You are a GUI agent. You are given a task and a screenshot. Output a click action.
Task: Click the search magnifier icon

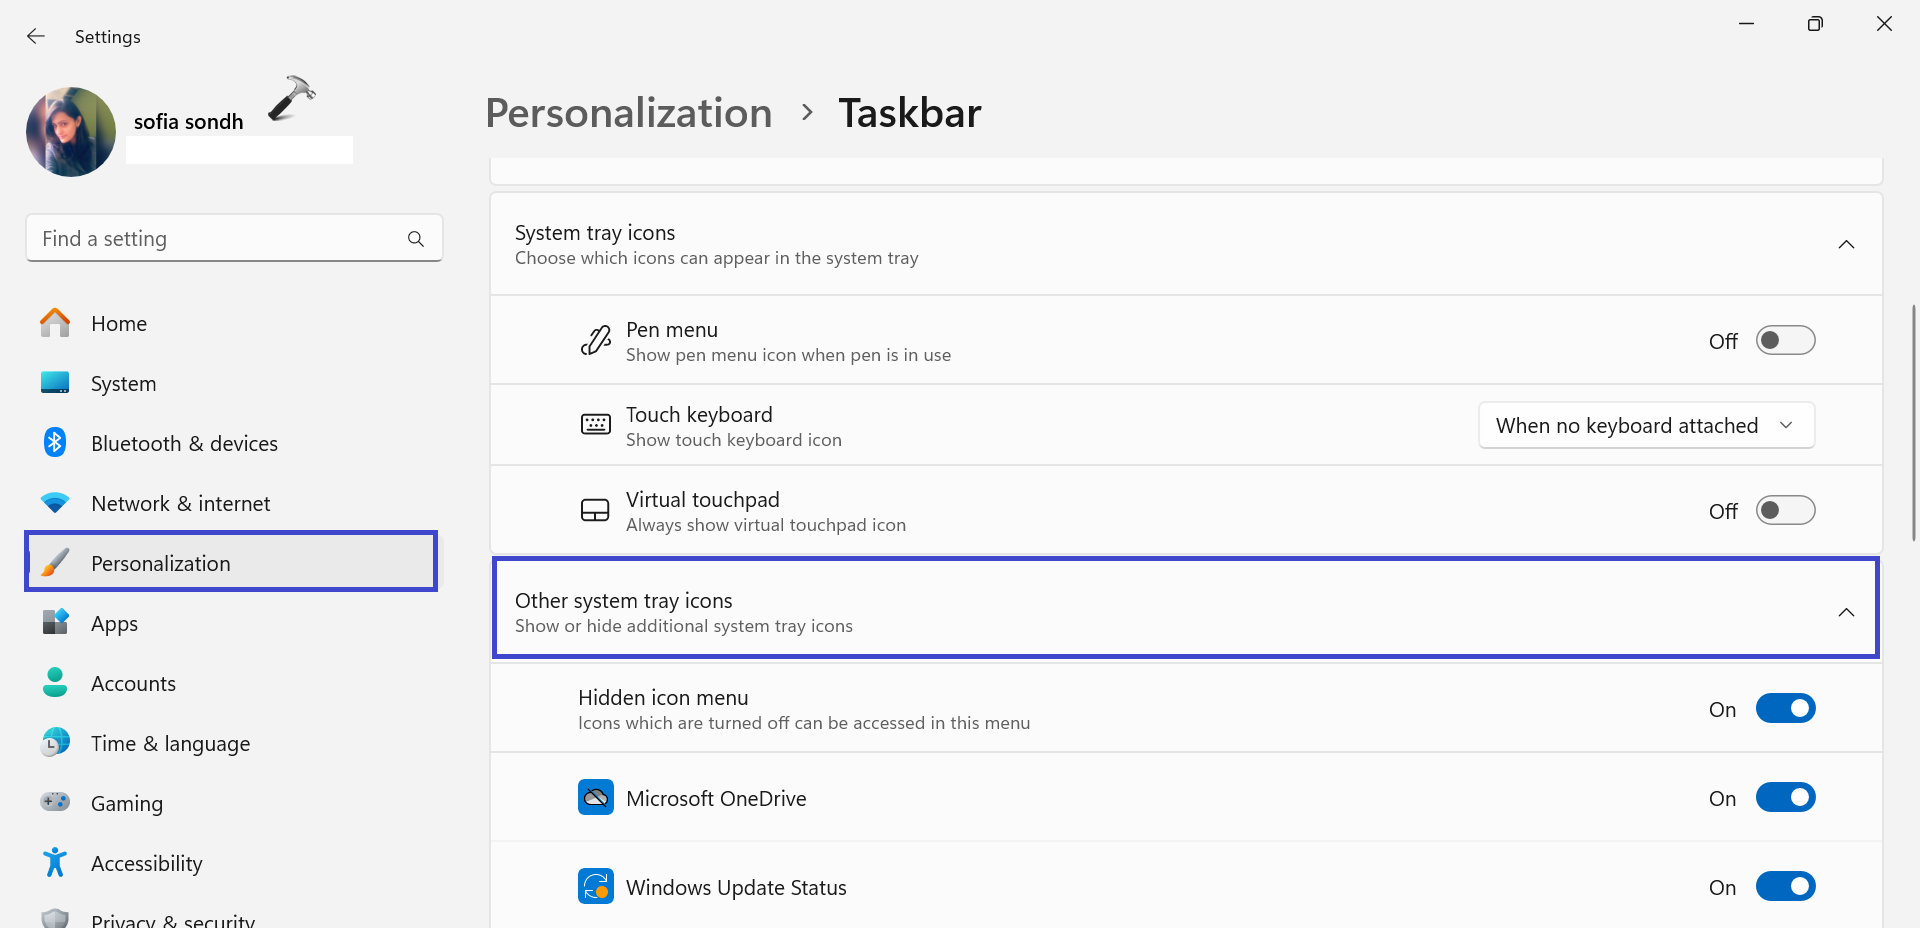(x=416, y=239)
